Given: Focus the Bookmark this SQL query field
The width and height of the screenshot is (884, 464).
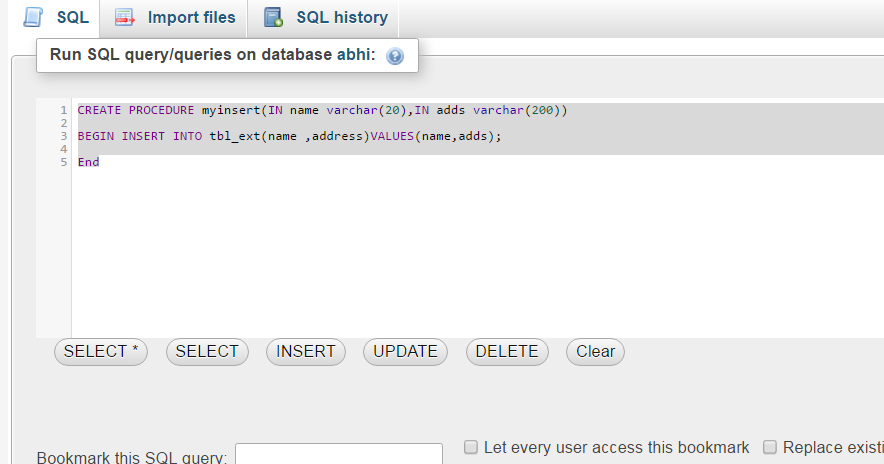Looking at the screenshot, I should [338, 456].
